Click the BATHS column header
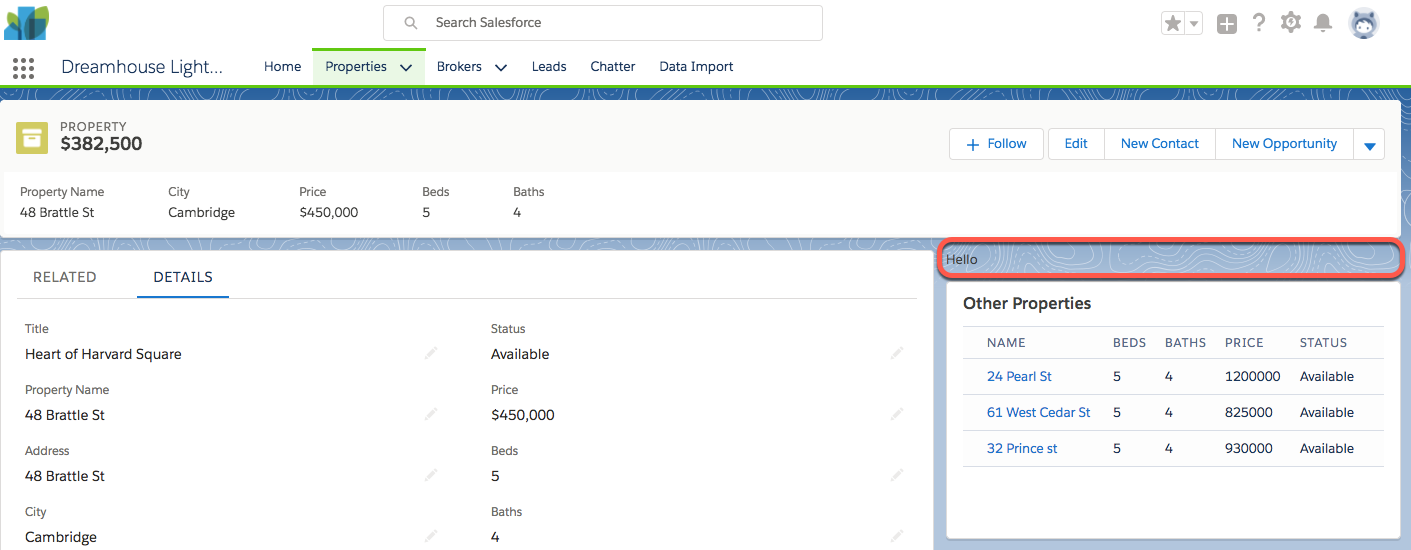1411x550 pixels. [x=1185, y=343]
